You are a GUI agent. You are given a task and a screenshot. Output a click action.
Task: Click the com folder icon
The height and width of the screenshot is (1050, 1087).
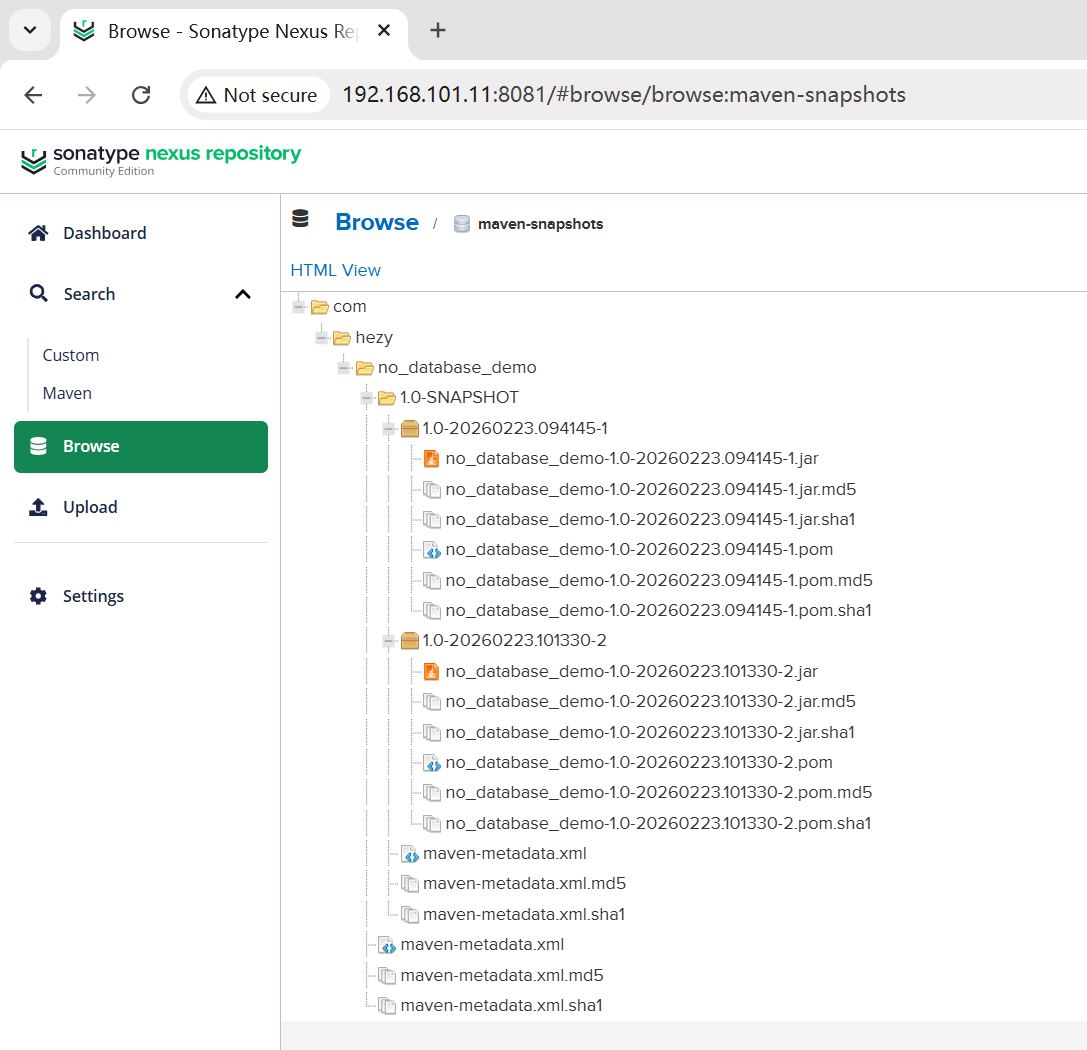320,307
